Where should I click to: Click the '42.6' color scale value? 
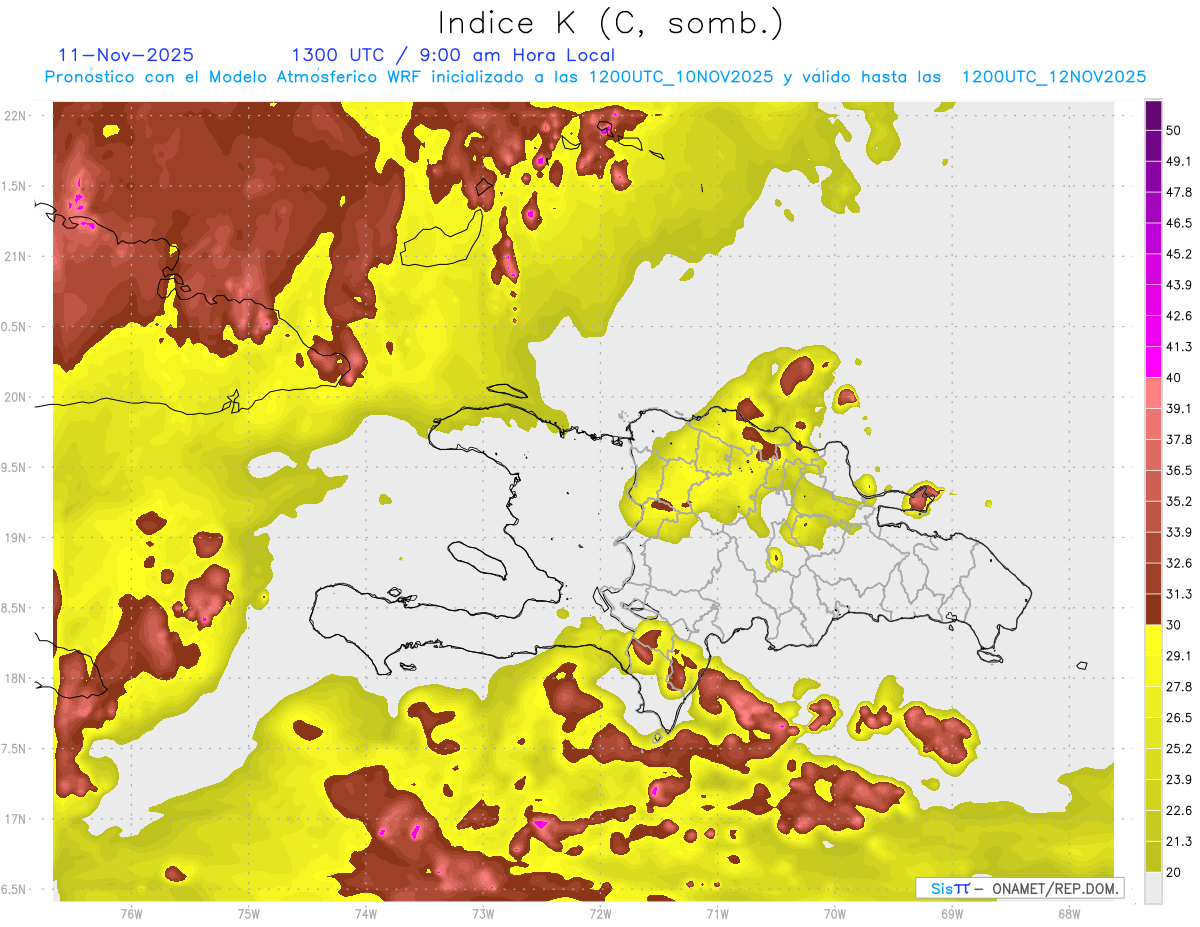click(x=1179, y=316)
